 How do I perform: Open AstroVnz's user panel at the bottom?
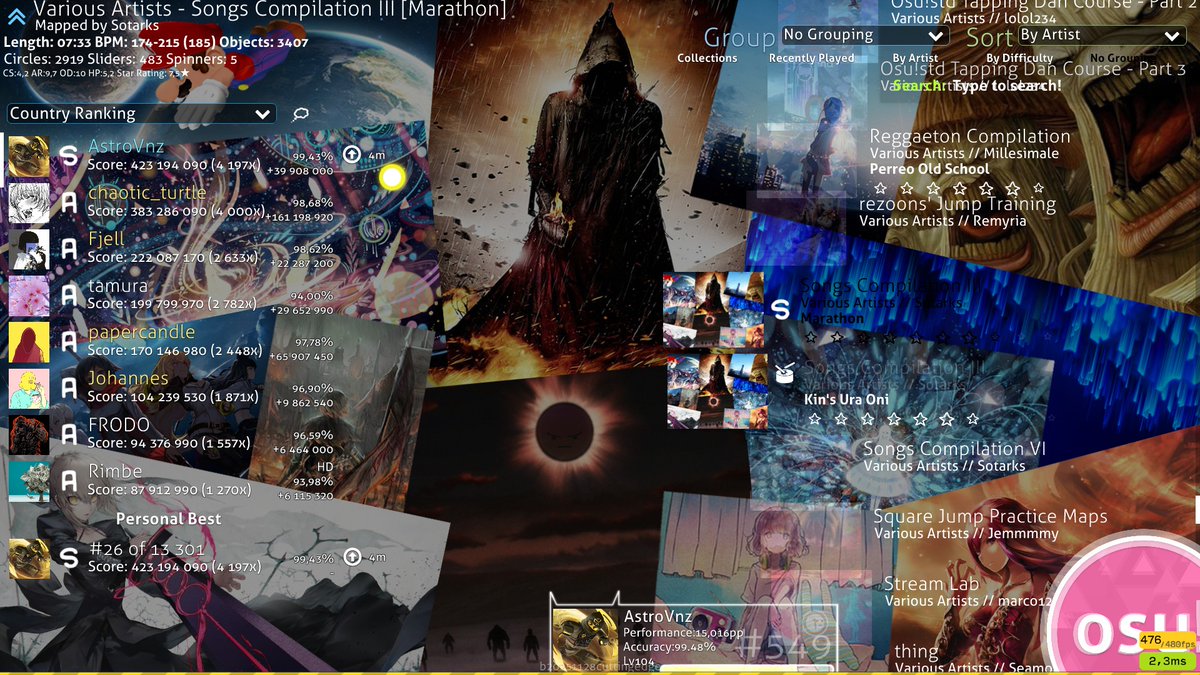pos(693,636)
